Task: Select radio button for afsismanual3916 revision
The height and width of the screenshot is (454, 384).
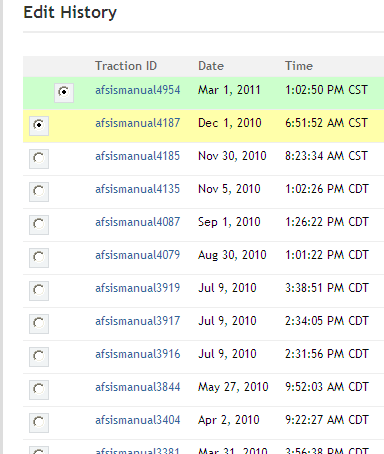Action: click(x=39, y=357)
